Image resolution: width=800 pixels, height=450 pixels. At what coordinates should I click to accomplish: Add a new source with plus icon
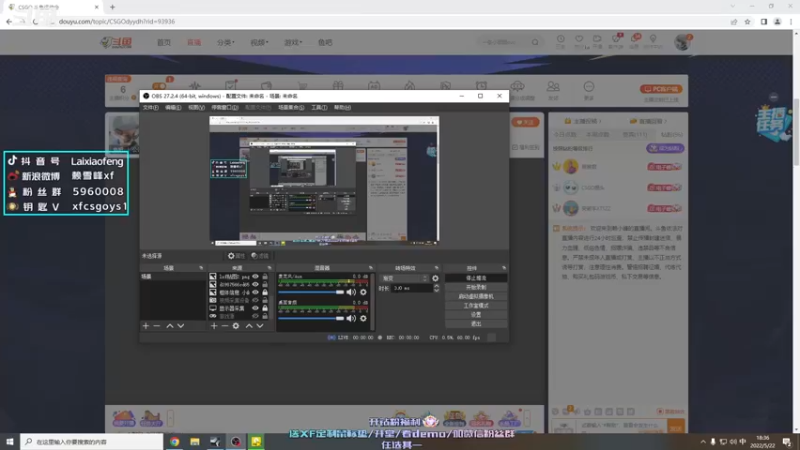click(x=214, y=326)
